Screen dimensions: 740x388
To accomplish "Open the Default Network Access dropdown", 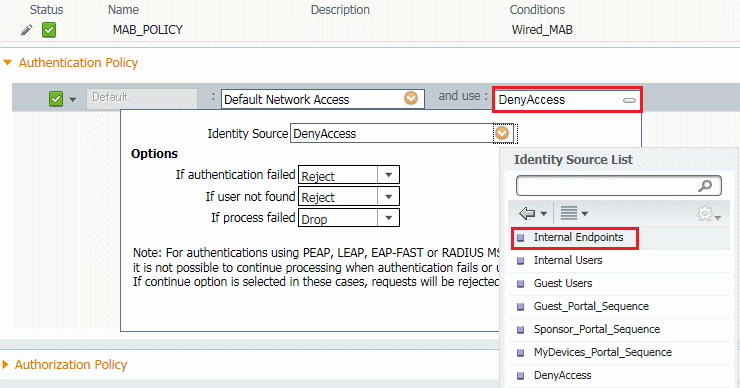I will click(411, 99).
